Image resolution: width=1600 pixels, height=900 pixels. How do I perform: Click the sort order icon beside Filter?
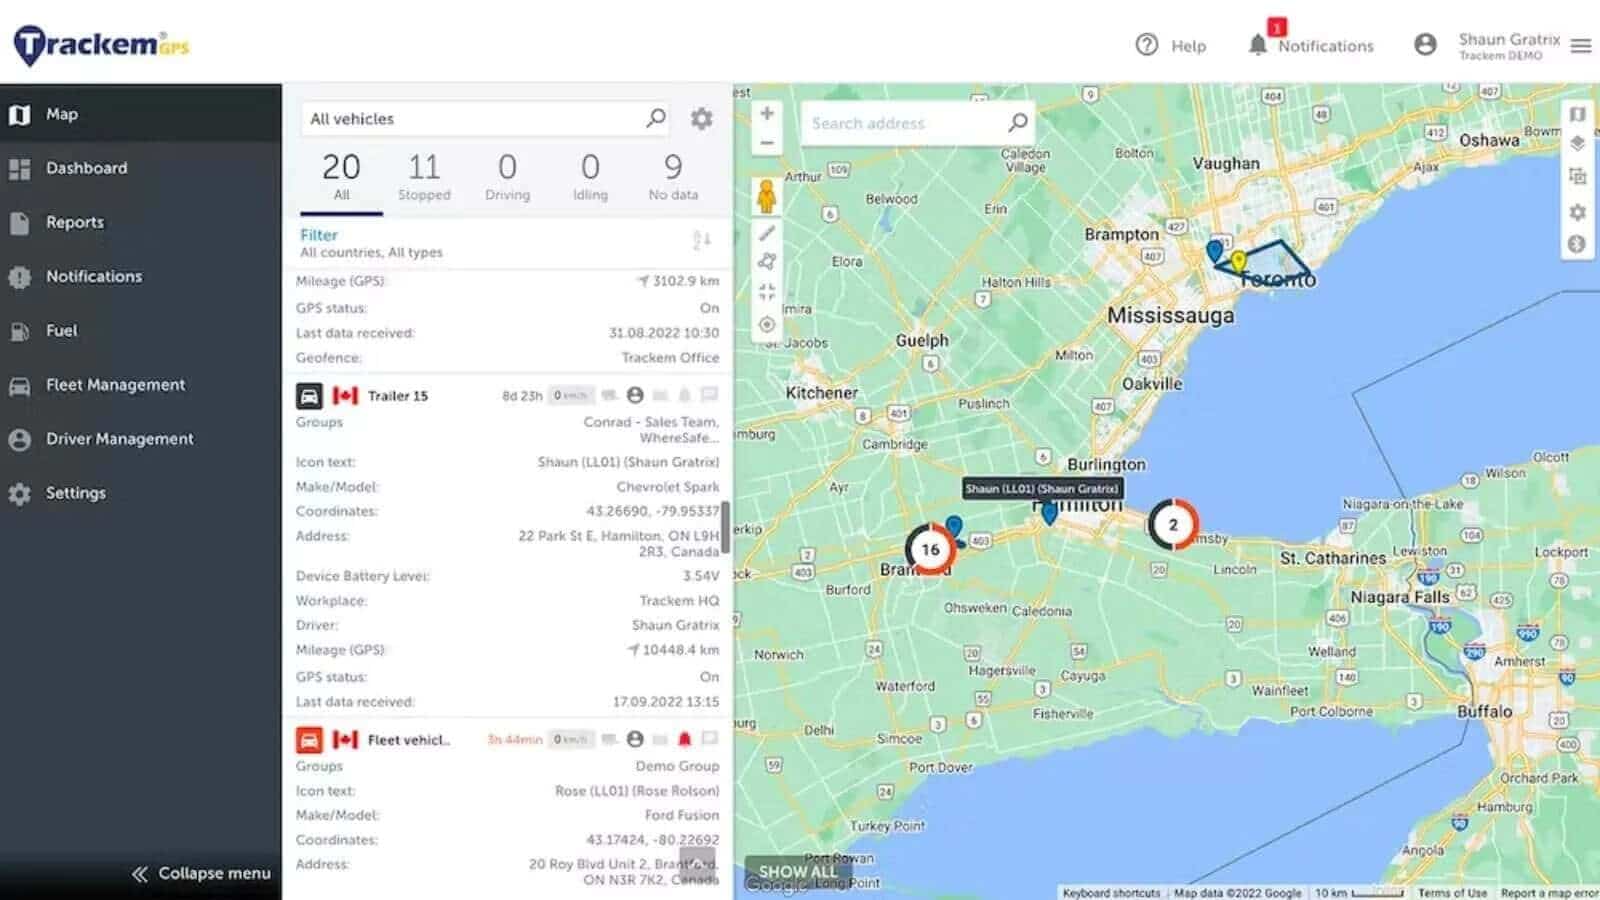point(702,240)
